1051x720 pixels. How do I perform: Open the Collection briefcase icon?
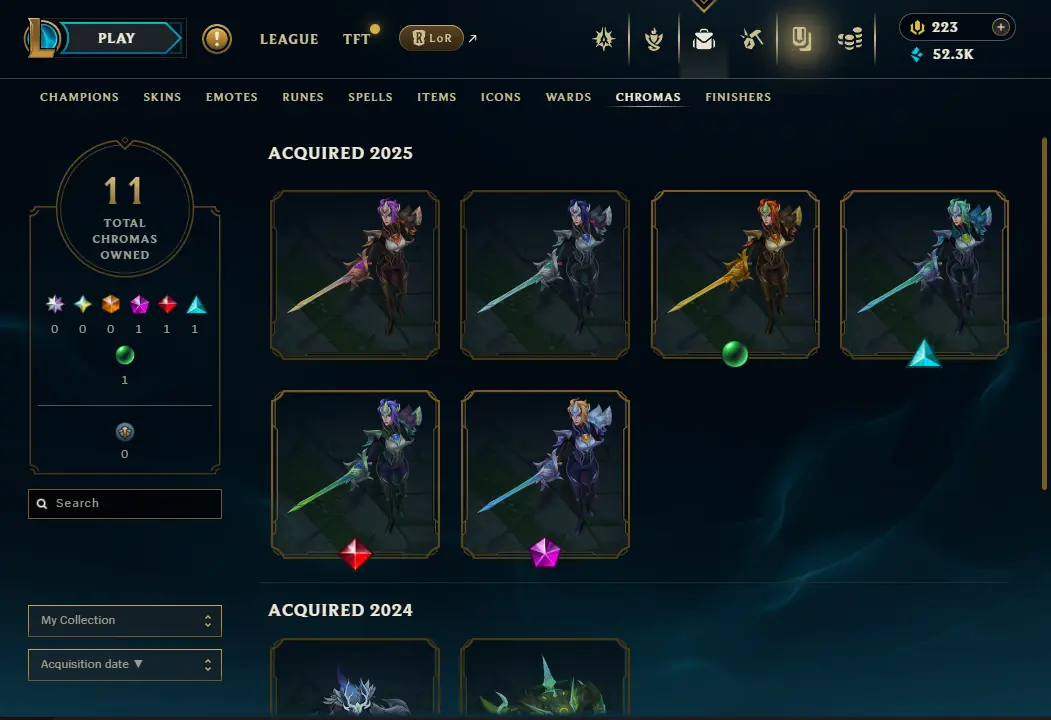(704, 40)
